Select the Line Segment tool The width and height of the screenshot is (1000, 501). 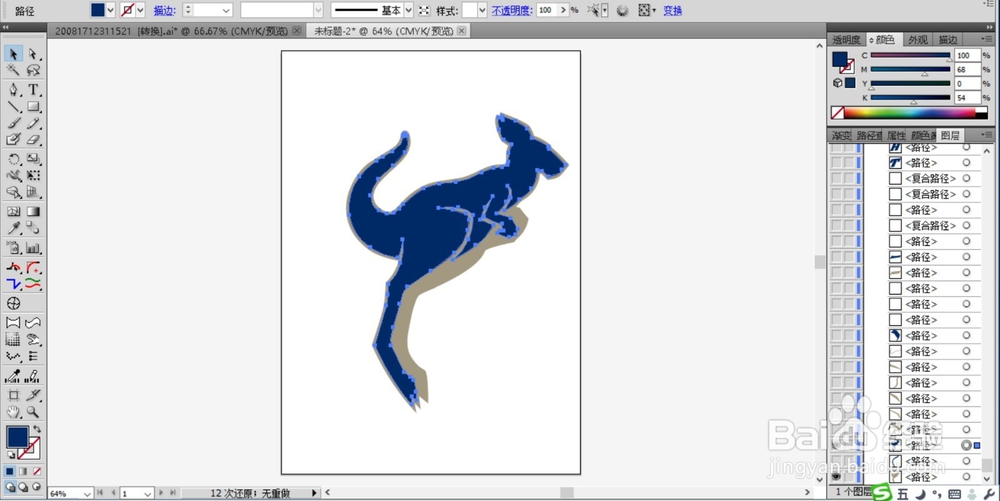pyautogui.click(x=13, y=106)
